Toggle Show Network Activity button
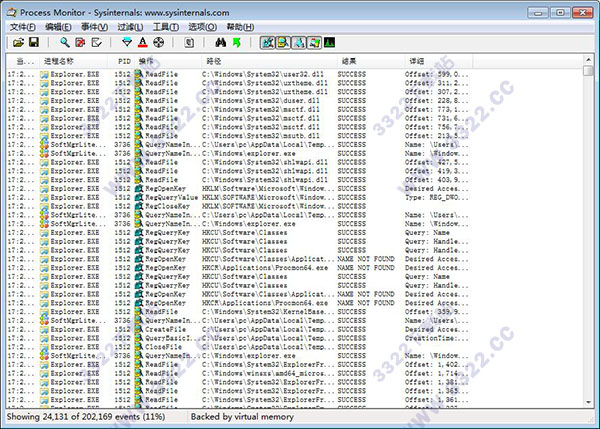Image resolution: width=600 pixels, height=429 pixels. coord(298,42)
